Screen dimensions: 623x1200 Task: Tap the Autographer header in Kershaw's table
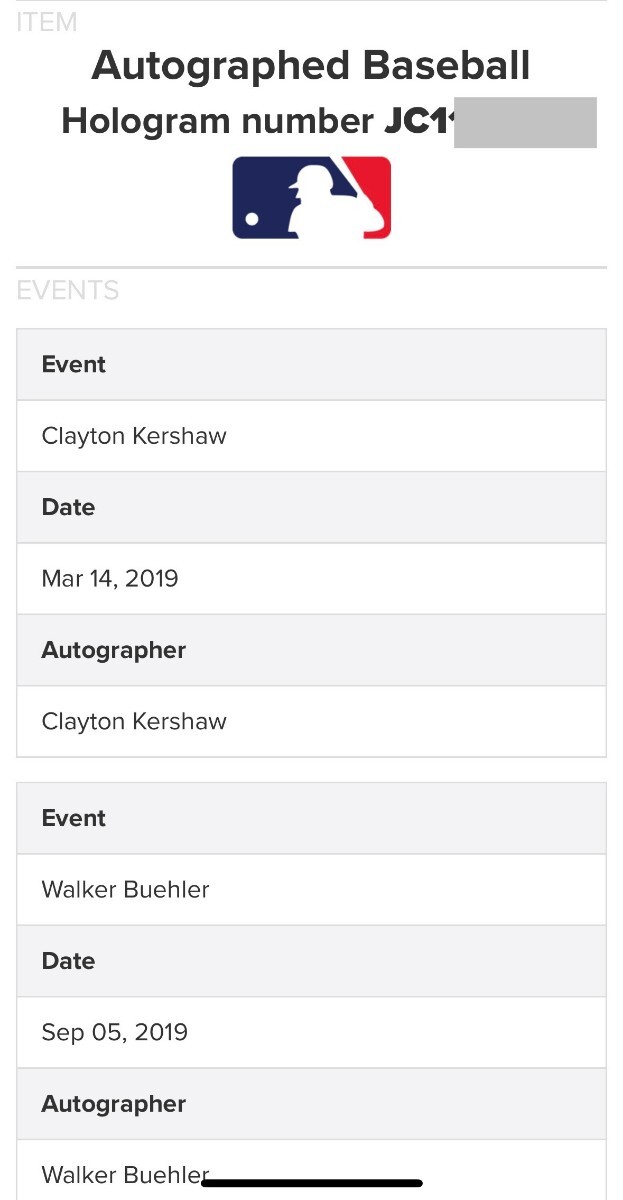[x=114, y=651]
